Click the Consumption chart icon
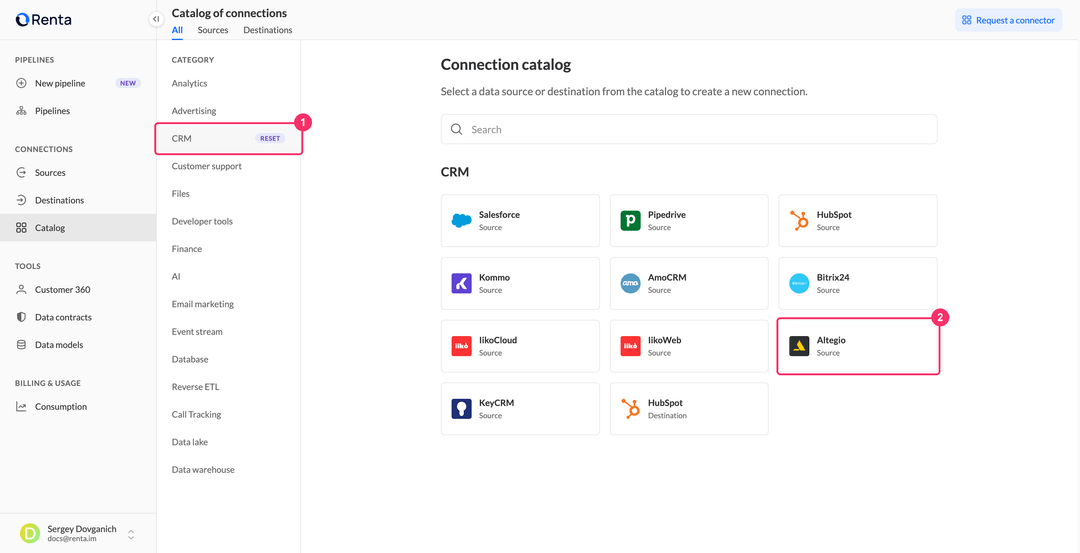 (21, 407)
